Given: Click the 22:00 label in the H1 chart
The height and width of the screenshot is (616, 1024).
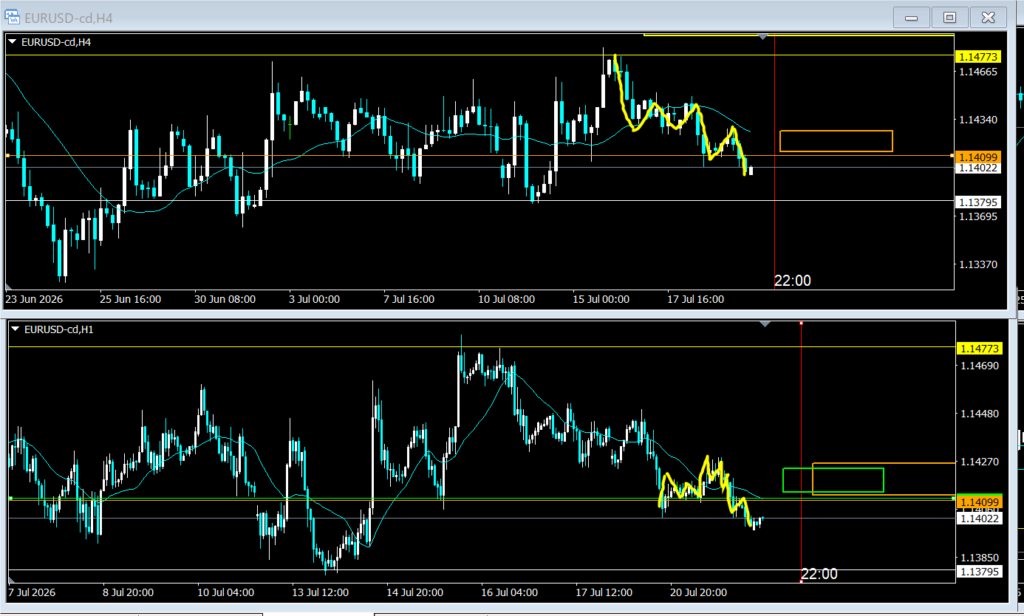Looking at the screenshot, I should [819, 574].
